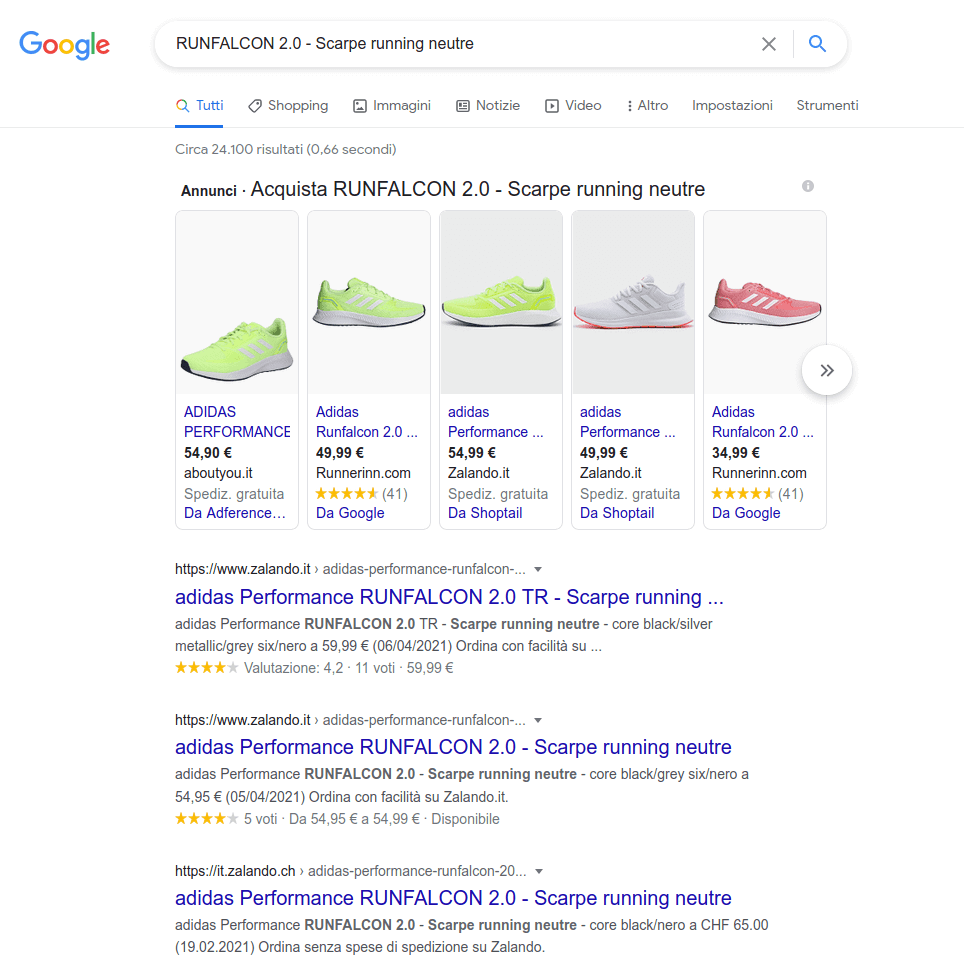The height and width of the screenshot is (974, 964).
Task: Click the blue magnifier search icon
Action: [x=817, y=43]
